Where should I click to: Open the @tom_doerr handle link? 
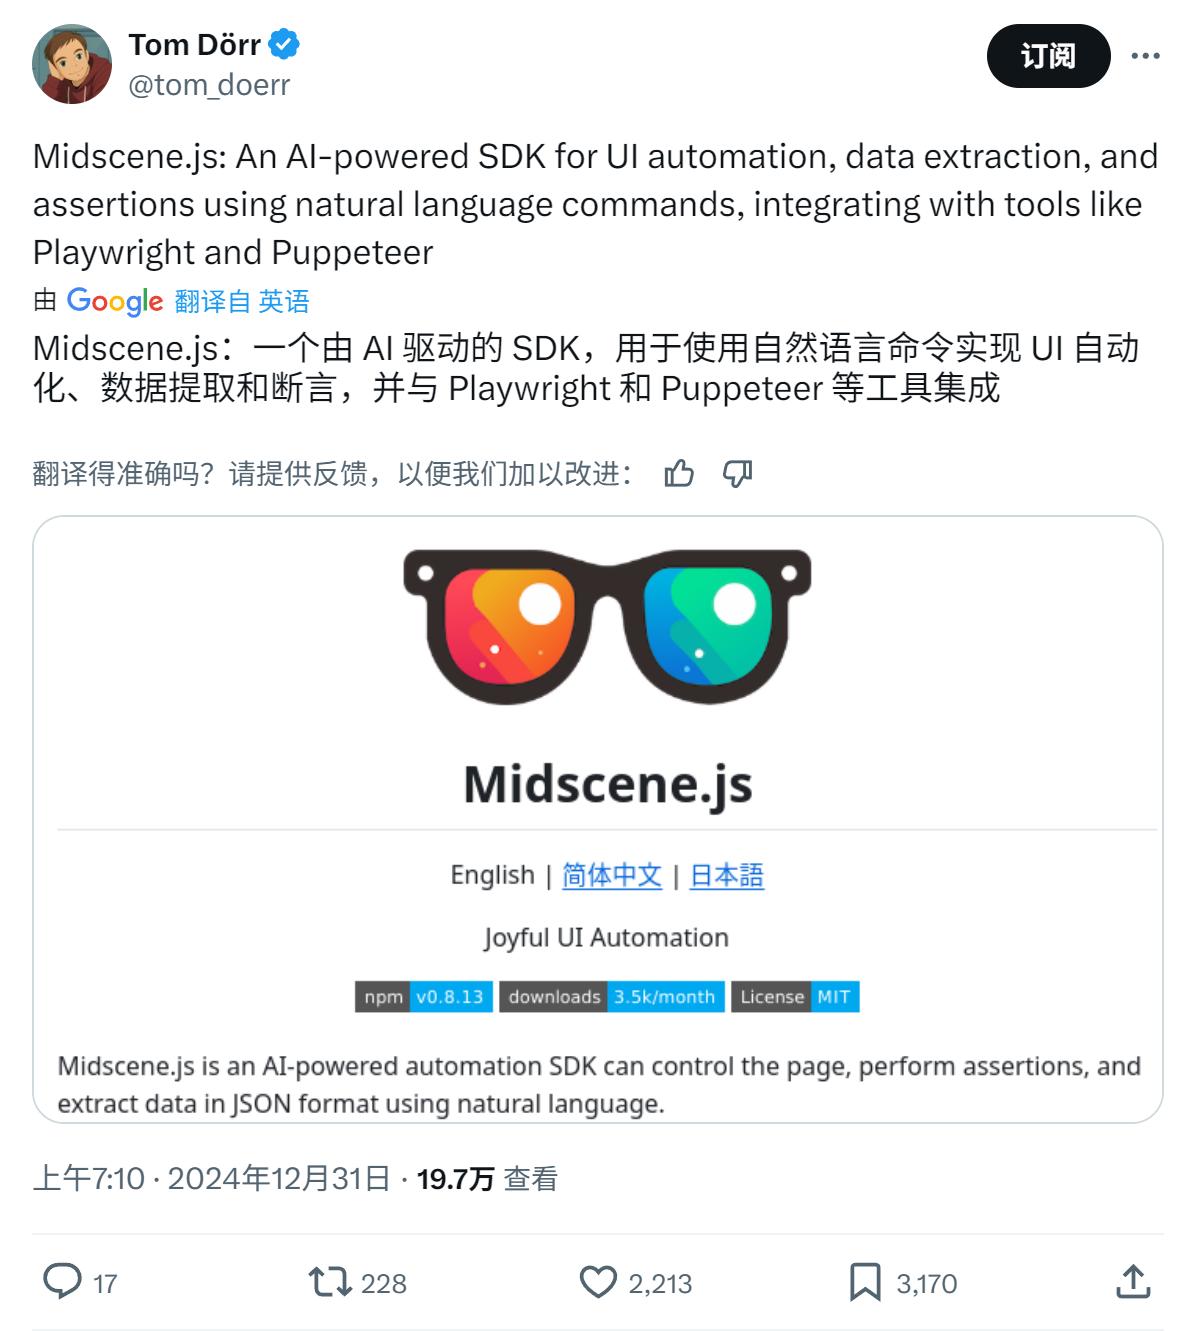tap(209, 85)
